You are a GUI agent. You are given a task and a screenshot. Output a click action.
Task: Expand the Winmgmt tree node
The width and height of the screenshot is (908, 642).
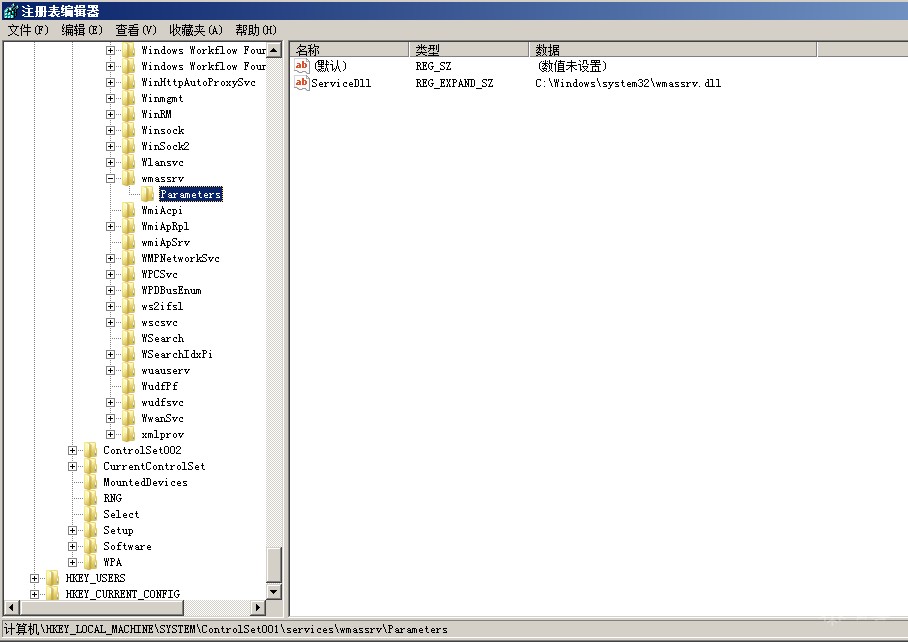pos(110,98)
